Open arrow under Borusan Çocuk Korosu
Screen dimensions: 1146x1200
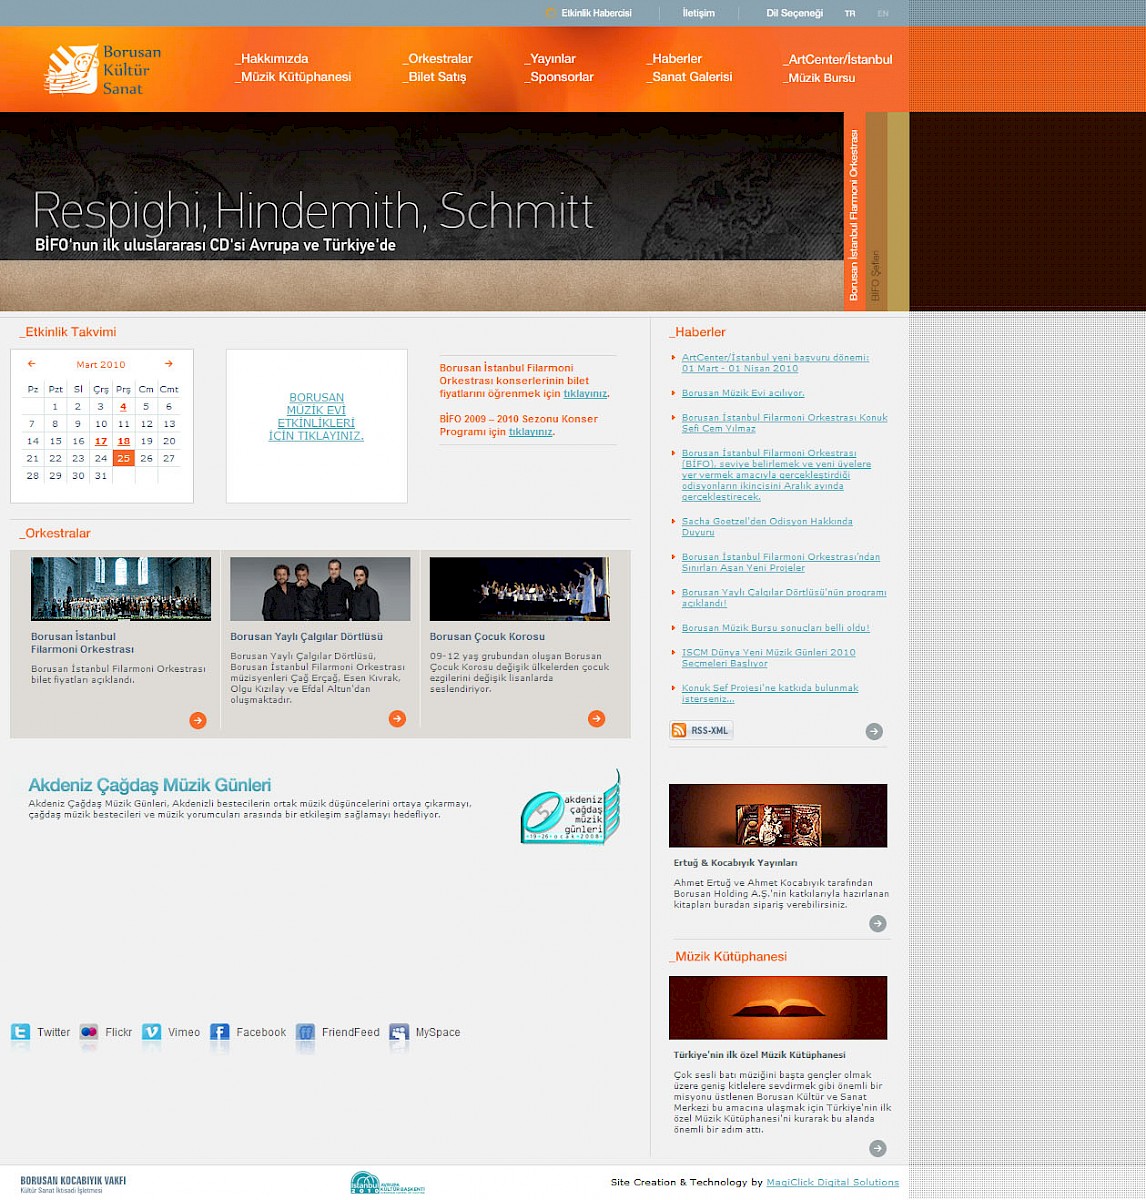[x=596, y=719]
